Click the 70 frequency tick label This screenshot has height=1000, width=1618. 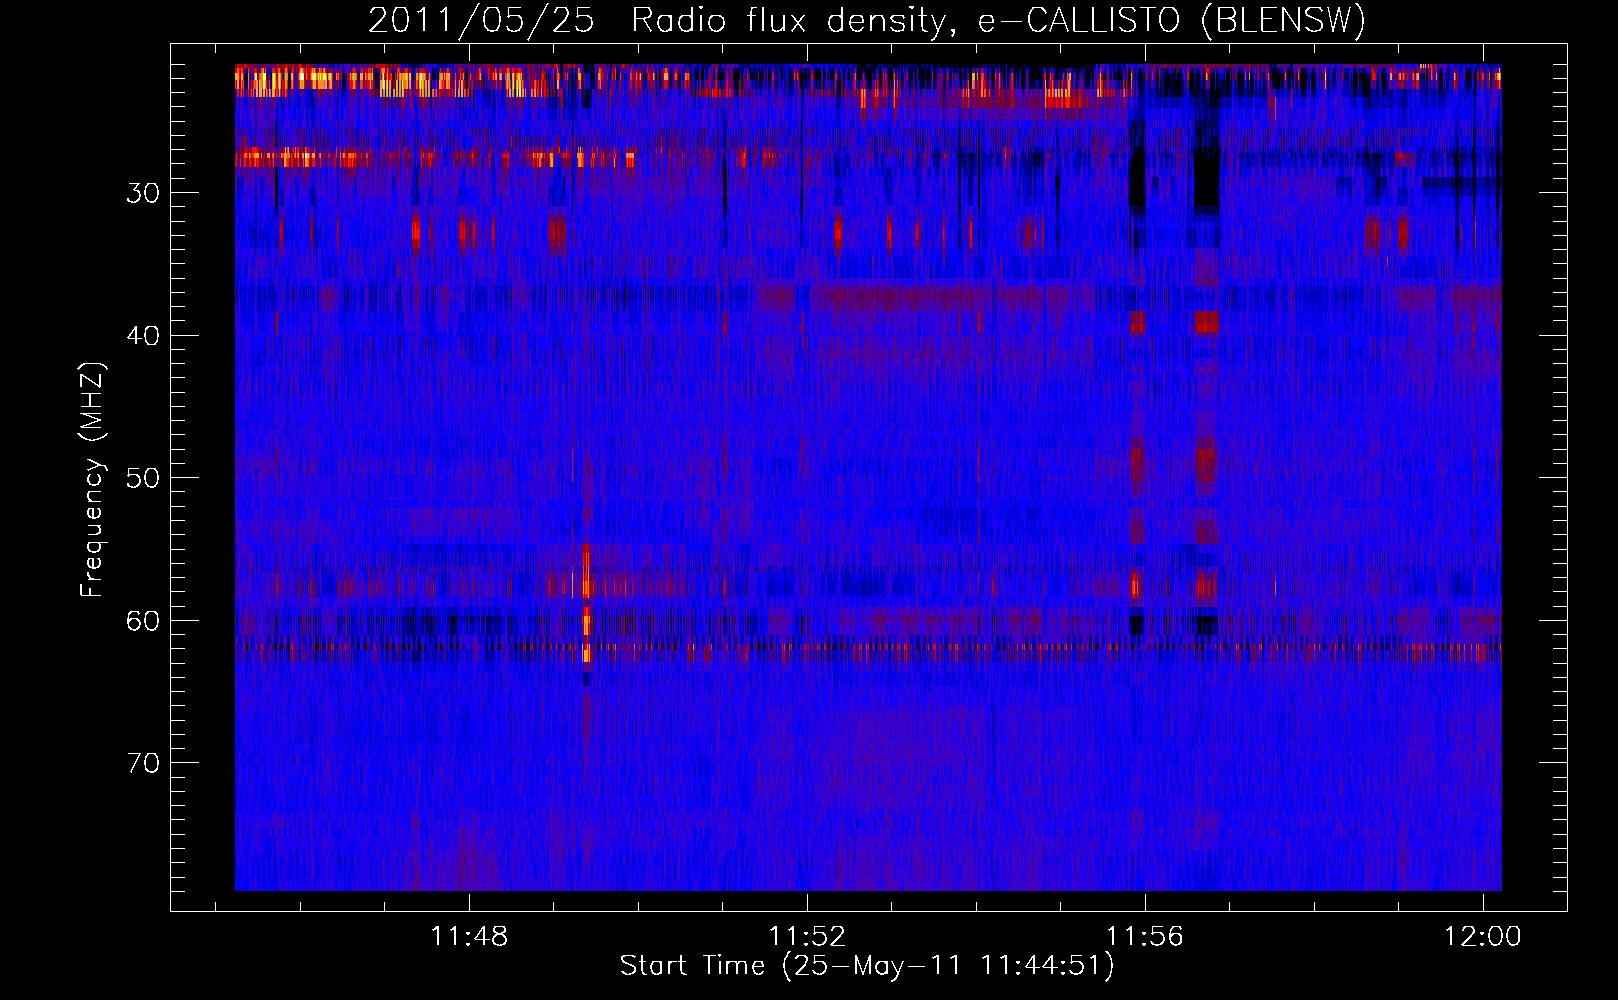[x=143, y=763]
